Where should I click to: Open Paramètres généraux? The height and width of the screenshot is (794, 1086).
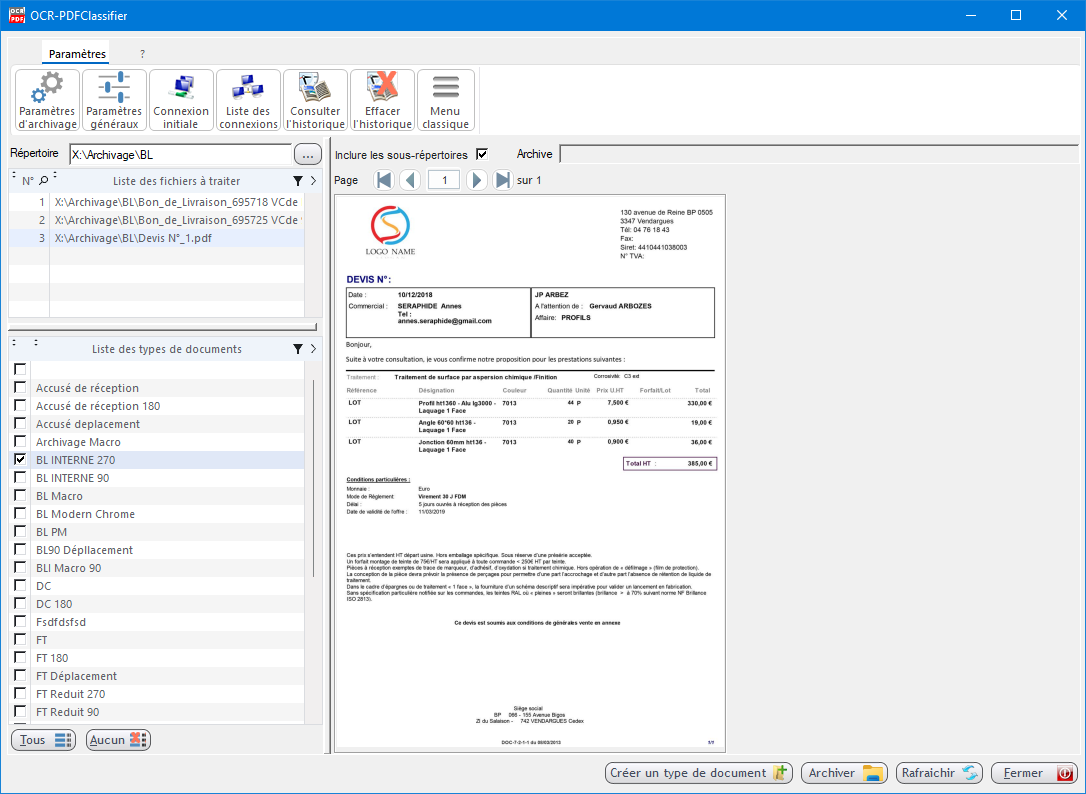pos(114,100)
